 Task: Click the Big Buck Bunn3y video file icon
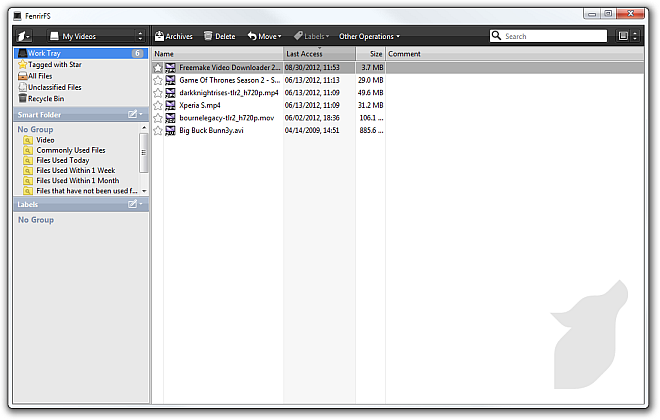tap(170, 131)
